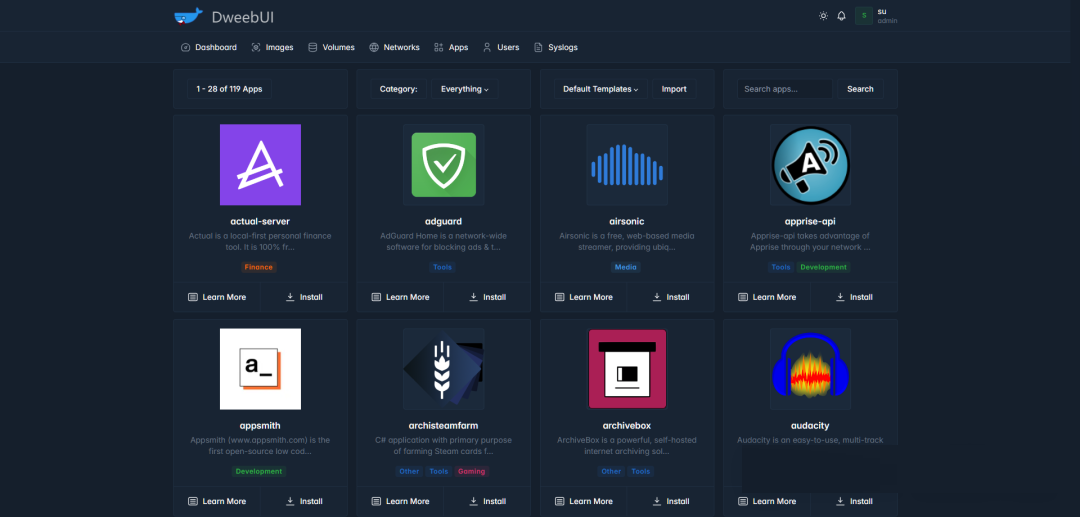Click the adguard green shield logo
Image resolution: width=1080 pixels, height=517 pixels.
[444, 165]
